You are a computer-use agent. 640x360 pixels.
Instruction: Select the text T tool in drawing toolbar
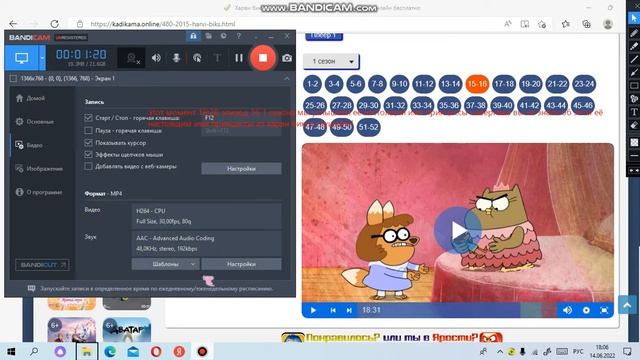point(634,112)
